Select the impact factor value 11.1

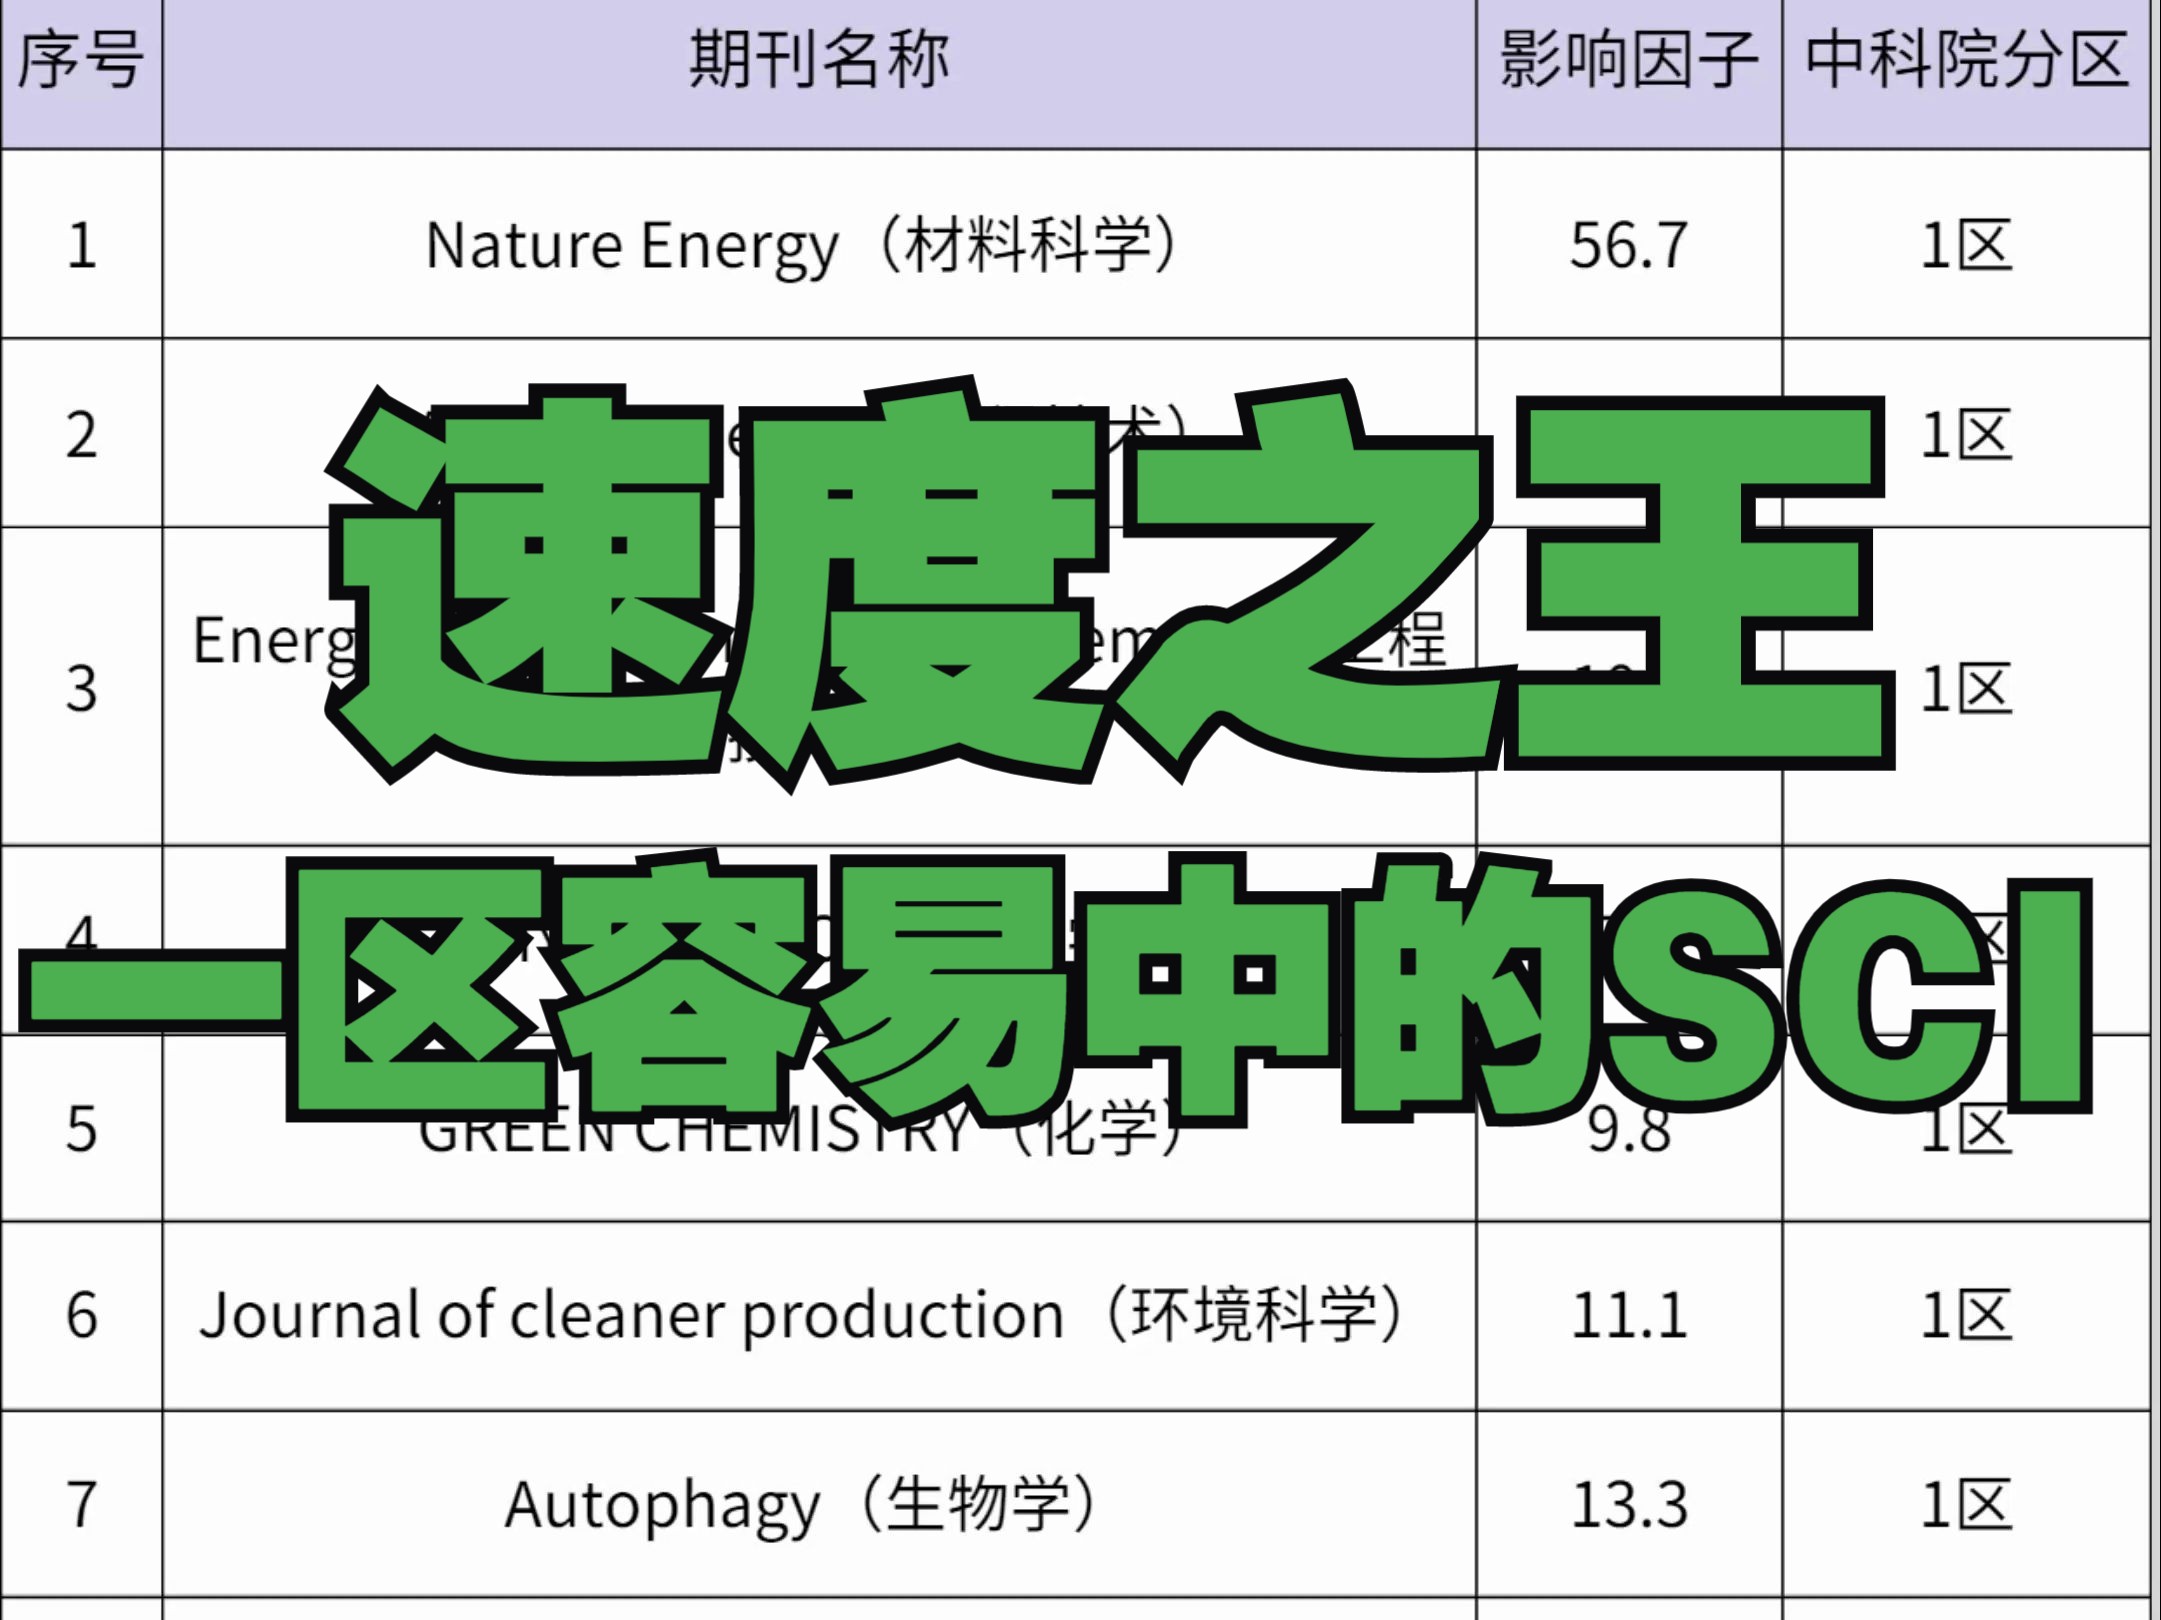pyautogui.click(x=1629, y=1315)
